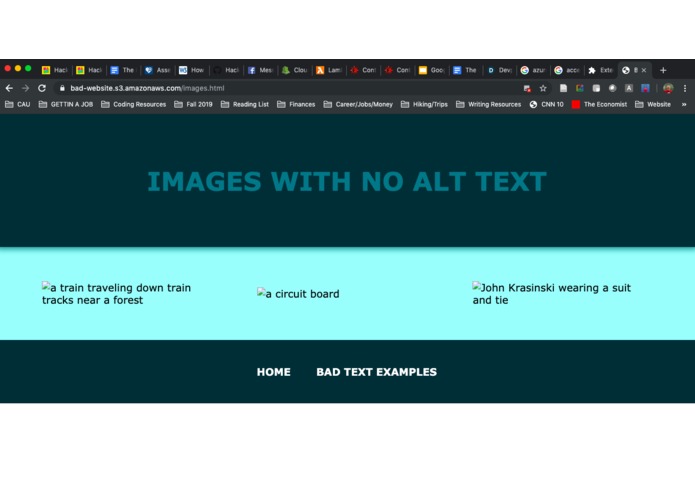Switch to the Facebook 'Mes' tab
This screenshot has width=695, height=494.
[261, 70]
